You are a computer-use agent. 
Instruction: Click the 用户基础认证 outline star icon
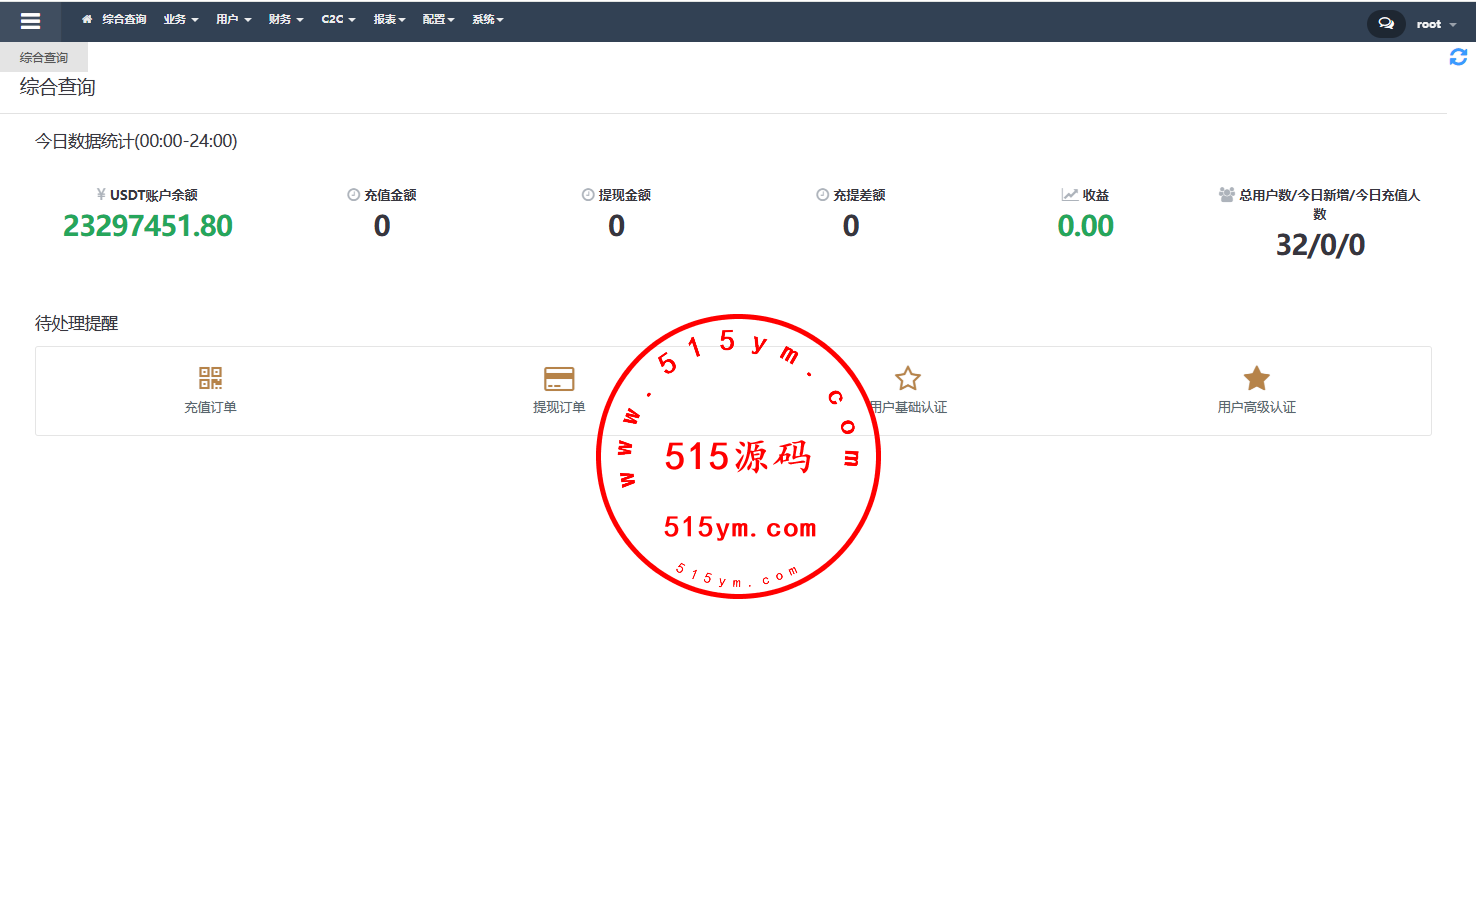coord(907,378)
